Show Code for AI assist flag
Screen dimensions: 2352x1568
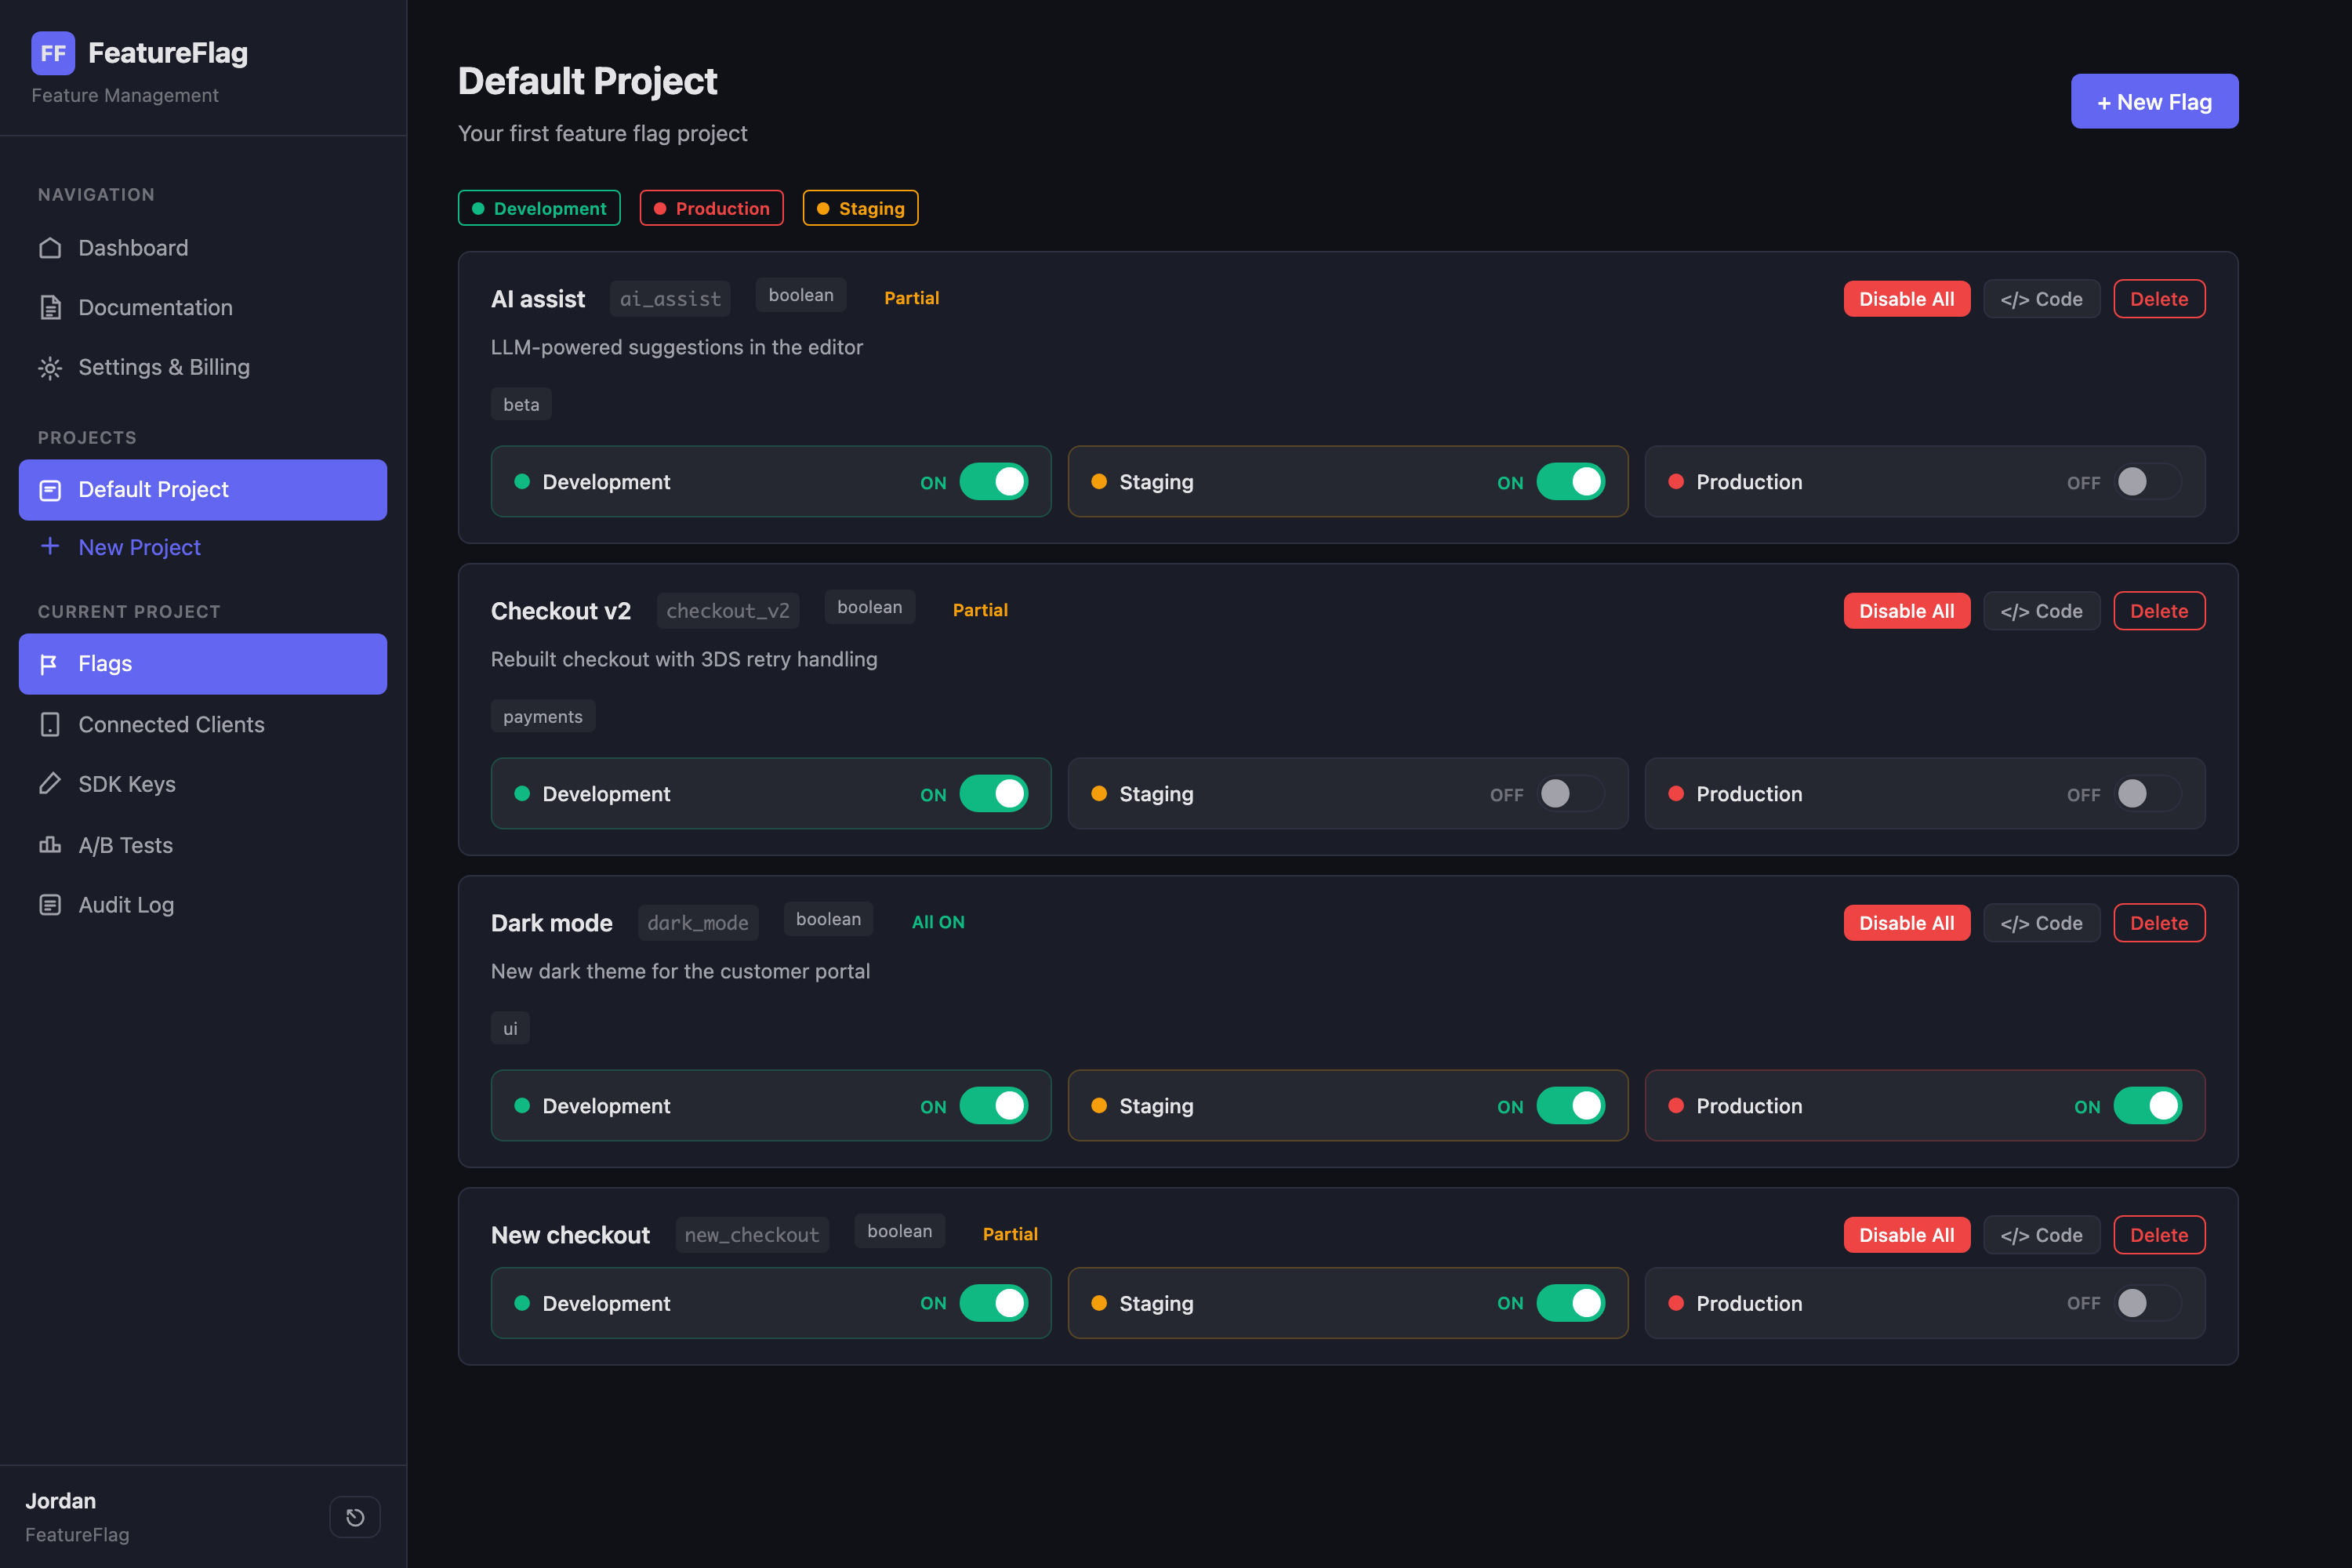(2041, 299)
